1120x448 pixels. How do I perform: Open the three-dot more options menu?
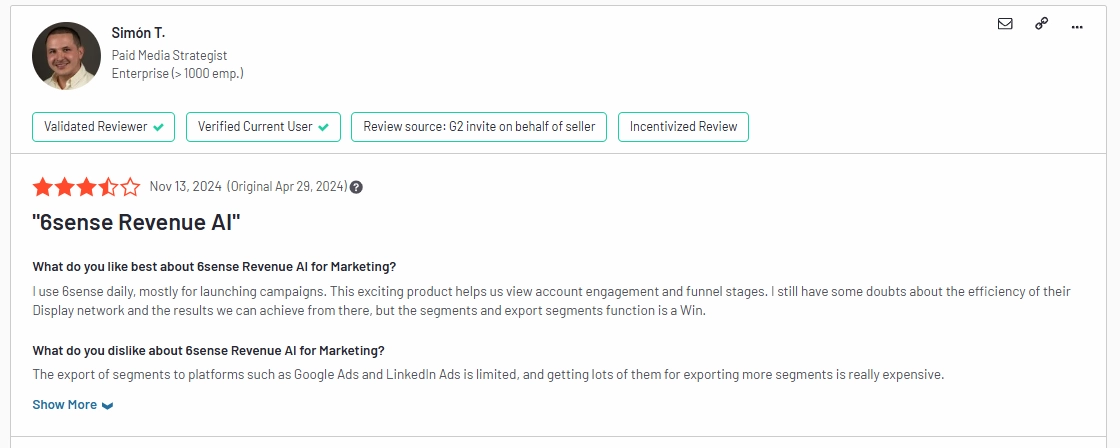click(1077, 26)
